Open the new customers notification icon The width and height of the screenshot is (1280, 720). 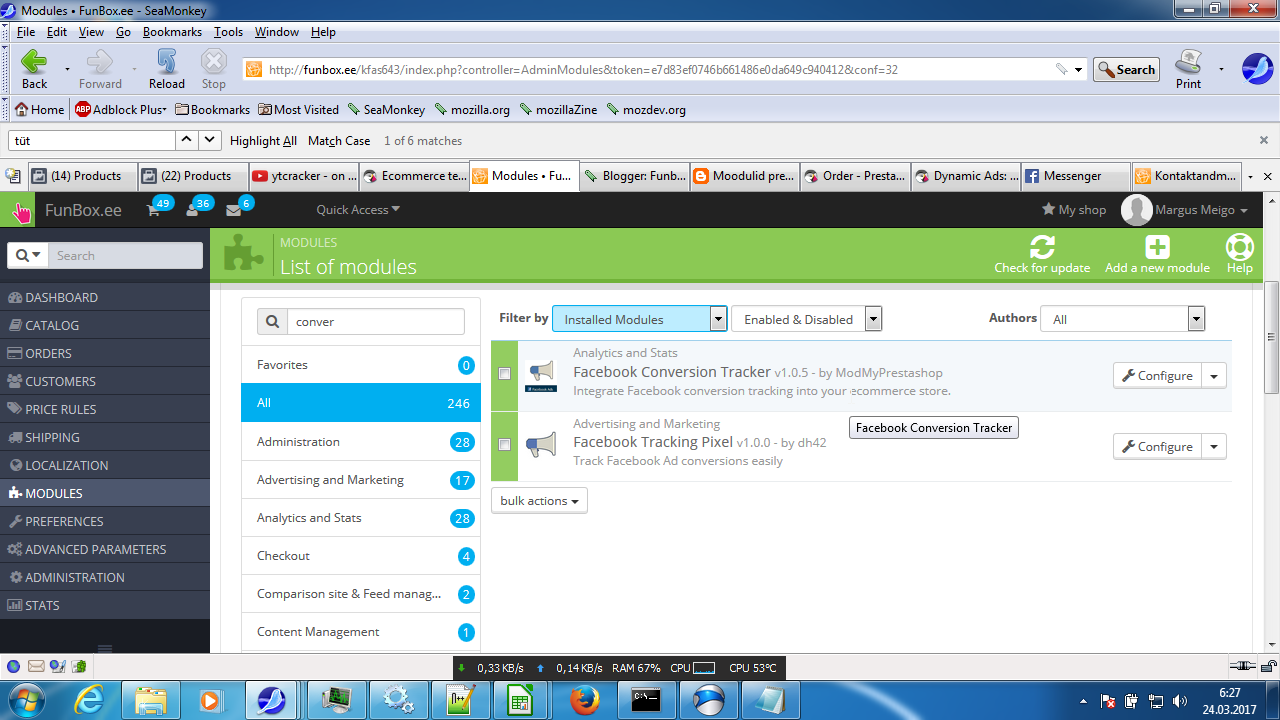(193, 210)
